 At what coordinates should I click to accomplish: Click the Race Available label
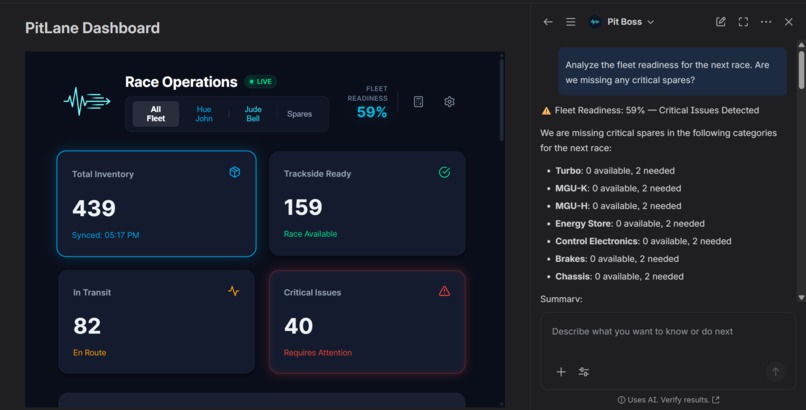pos(310,234)
